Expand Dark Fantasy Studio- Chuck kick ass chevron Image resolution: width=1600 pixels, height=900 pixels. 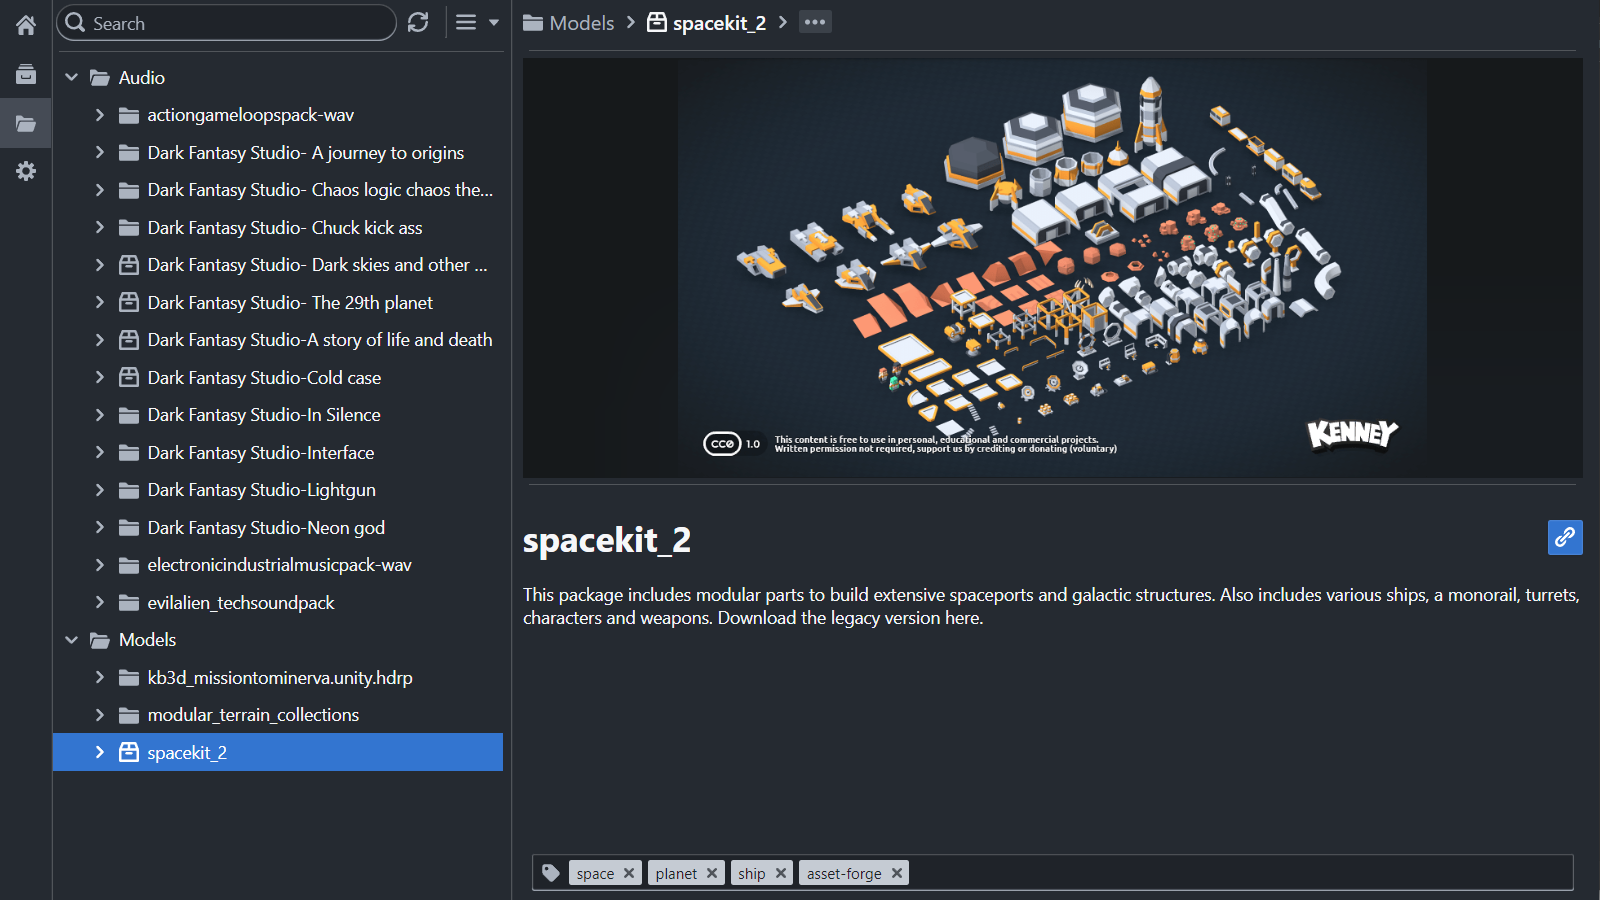tap(99, 227)
